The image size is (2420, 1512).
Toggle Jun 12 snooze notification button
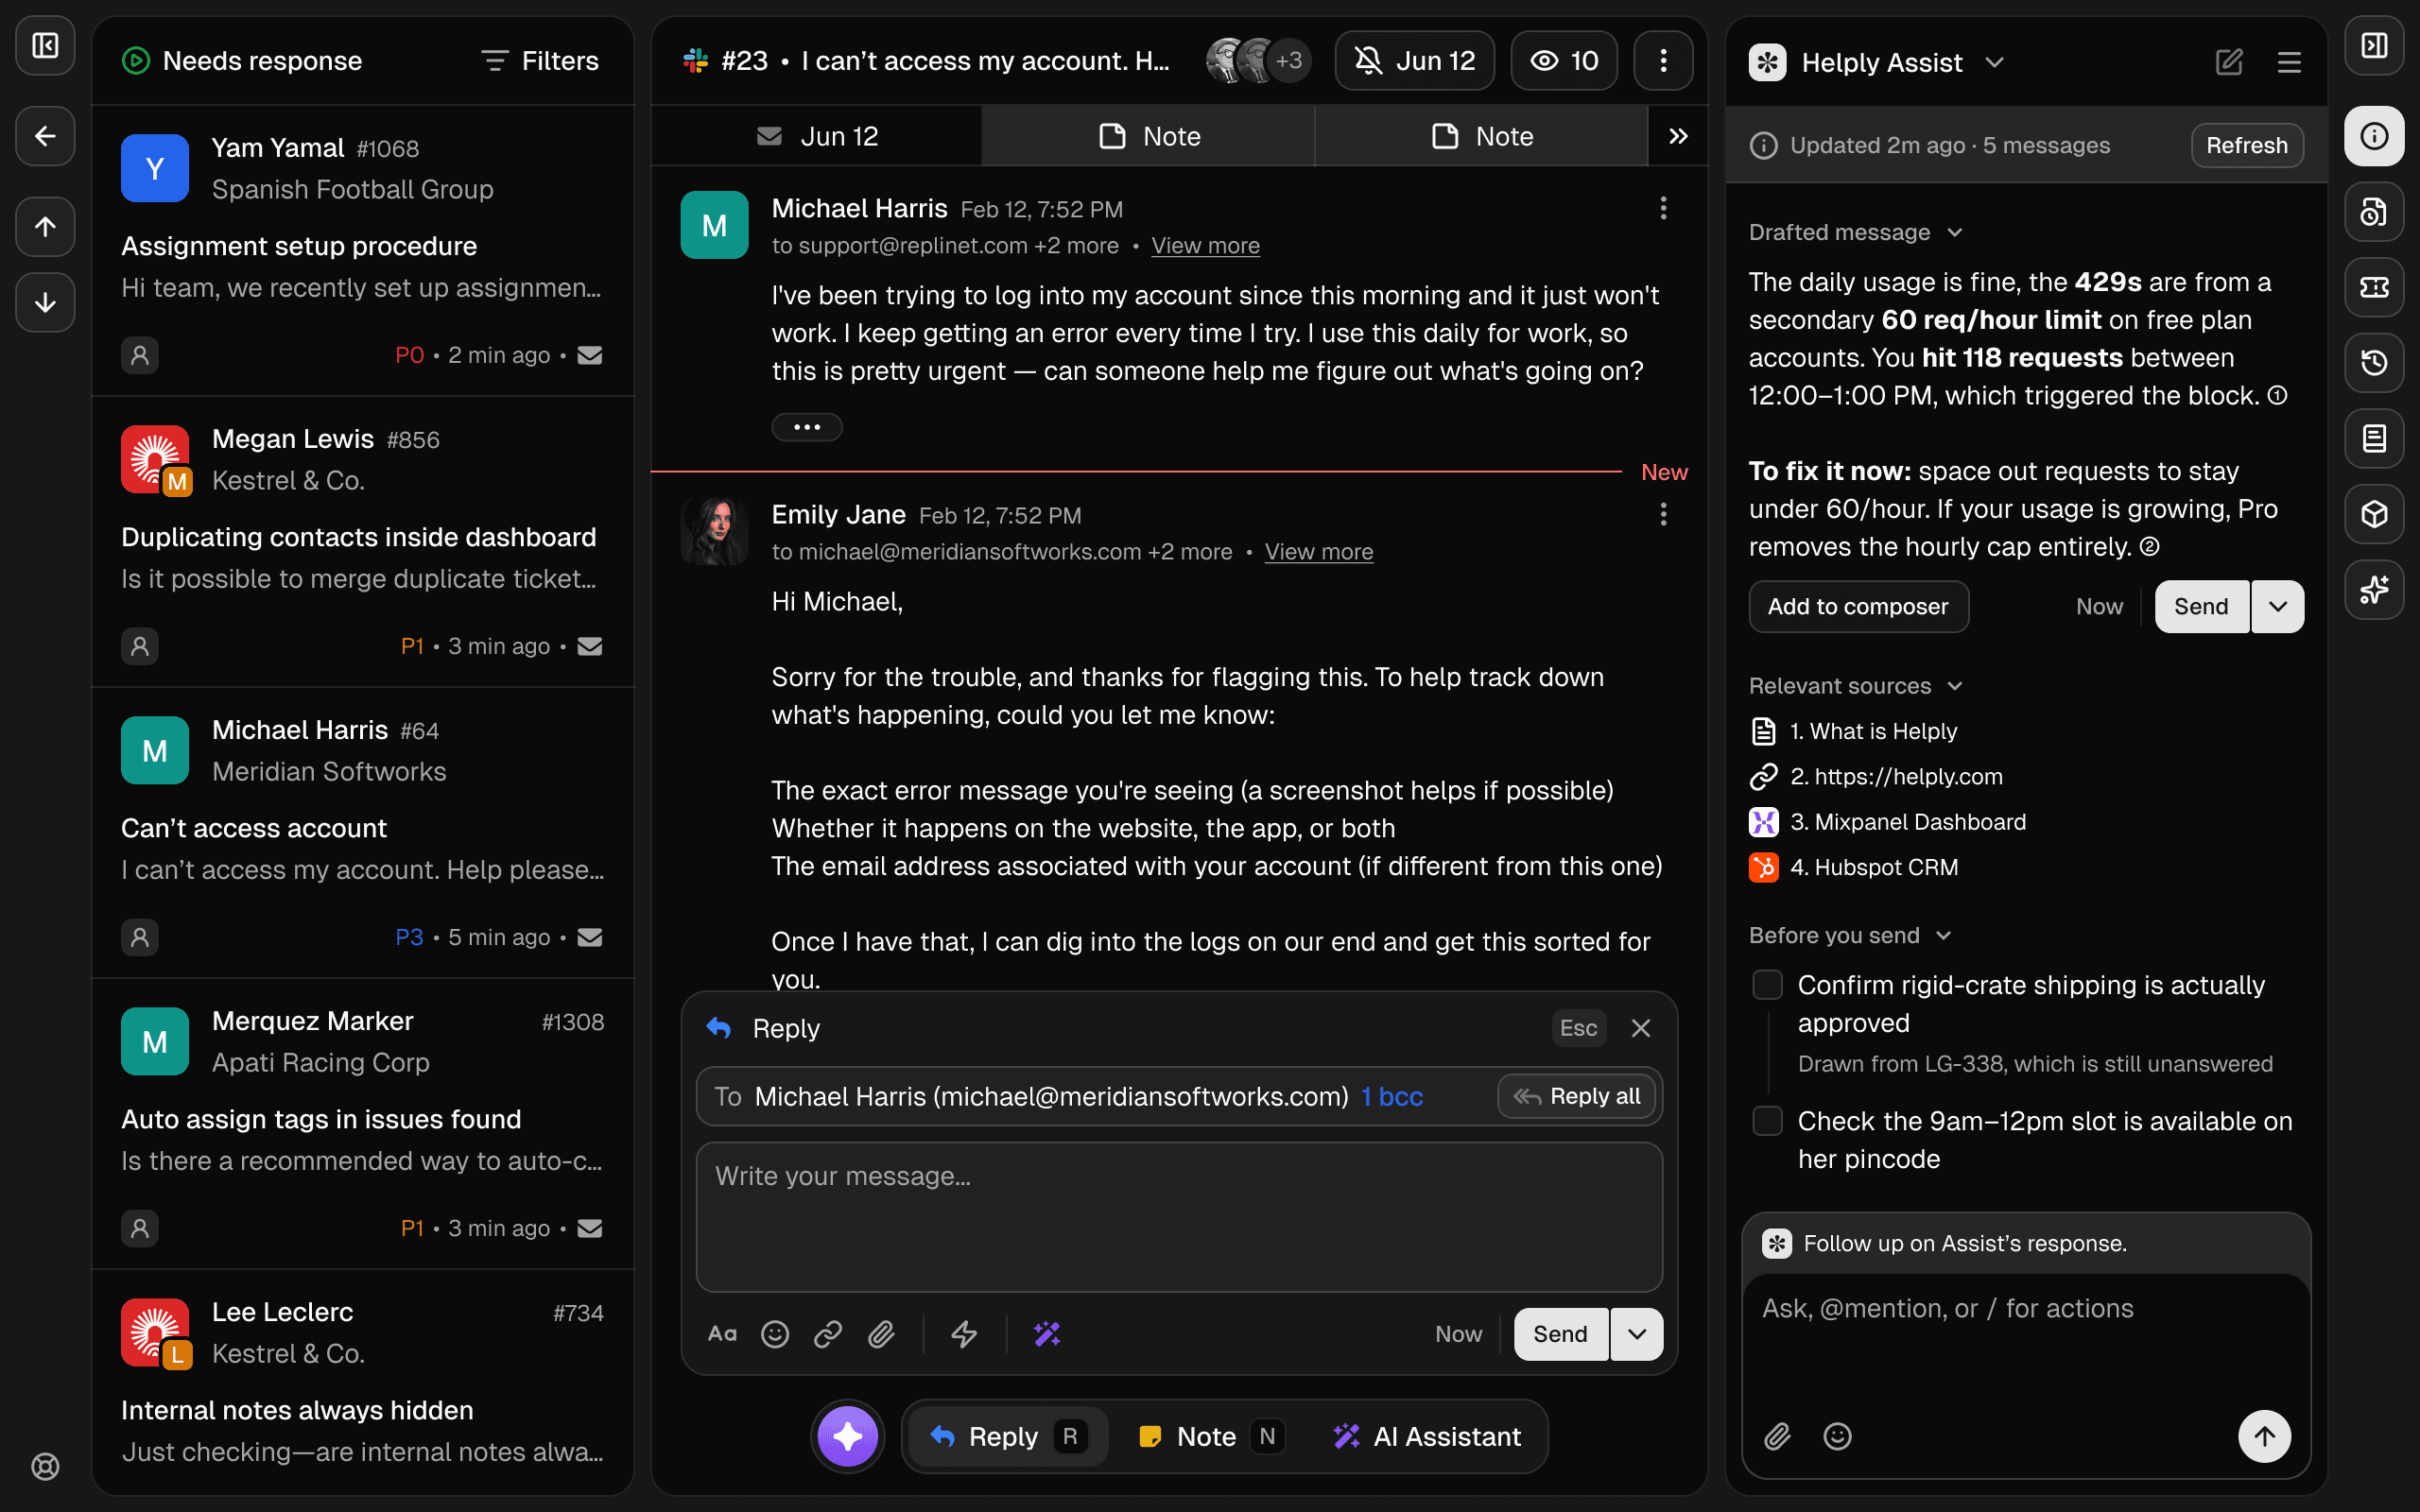coord(1414,60)
